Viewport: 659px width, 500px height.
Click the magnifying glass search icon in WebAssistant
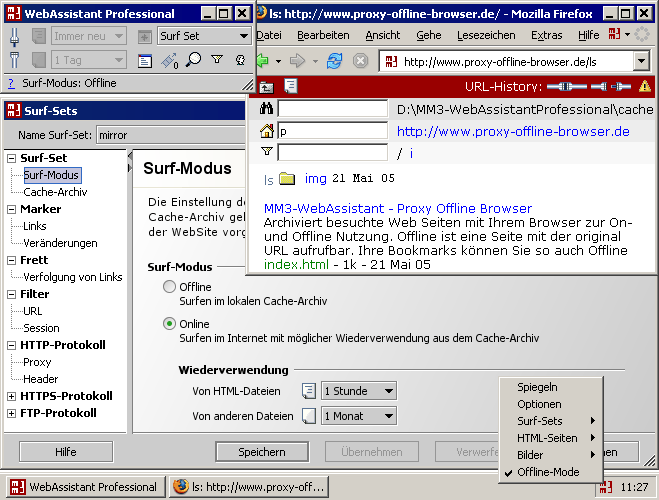(193, 60)
